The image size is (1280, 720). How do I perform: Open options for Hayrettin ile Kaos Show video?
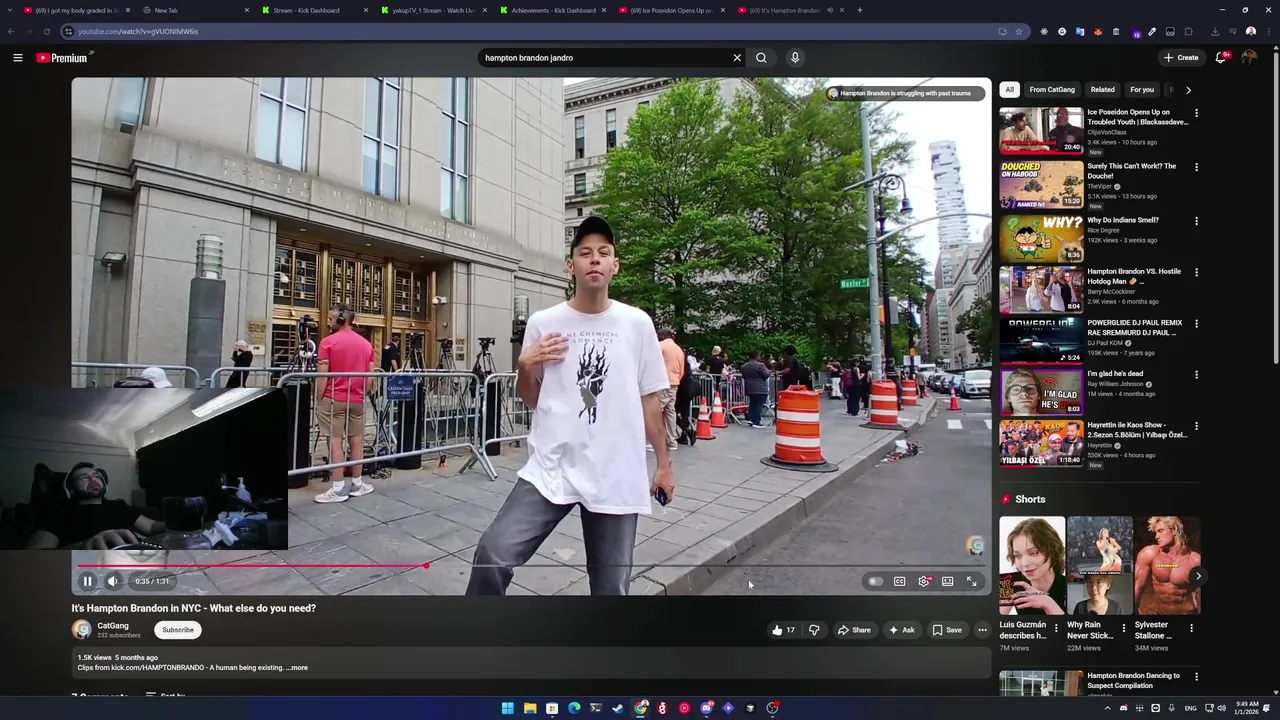1196,426
